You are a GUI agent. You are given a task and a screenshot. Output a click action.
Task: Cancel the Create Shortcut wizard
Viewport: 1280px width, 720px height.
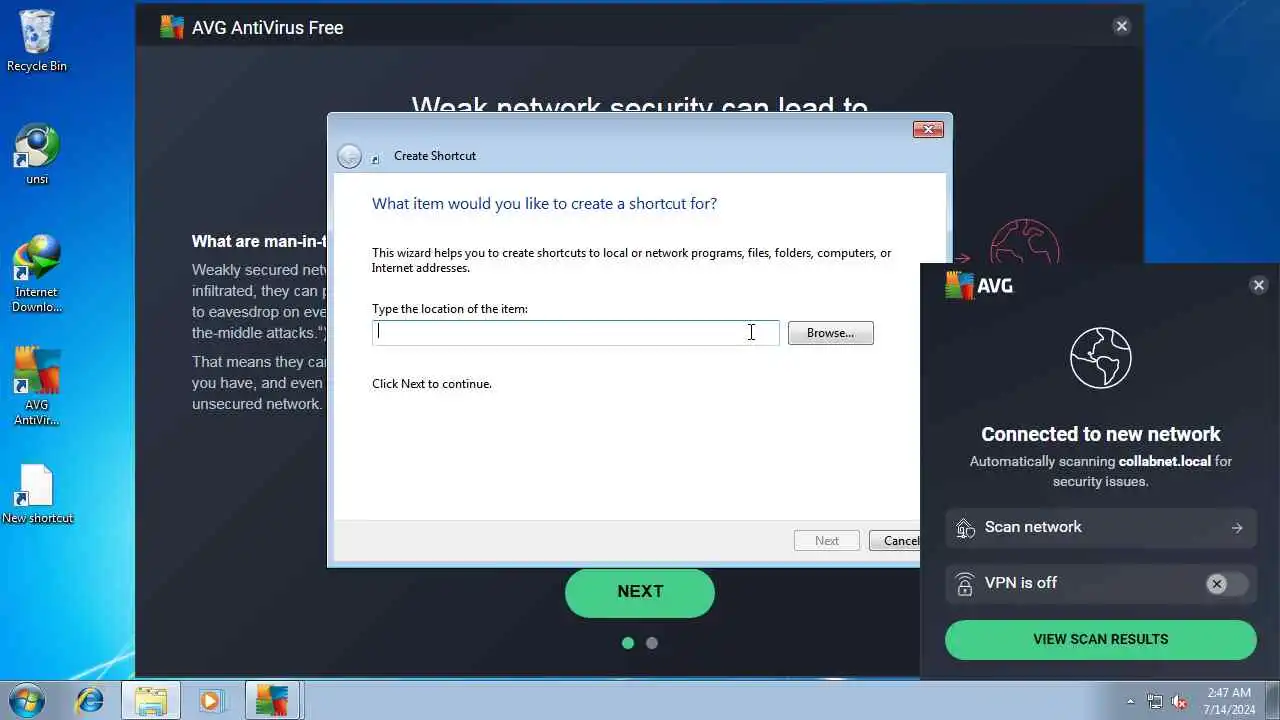[895, 541]
